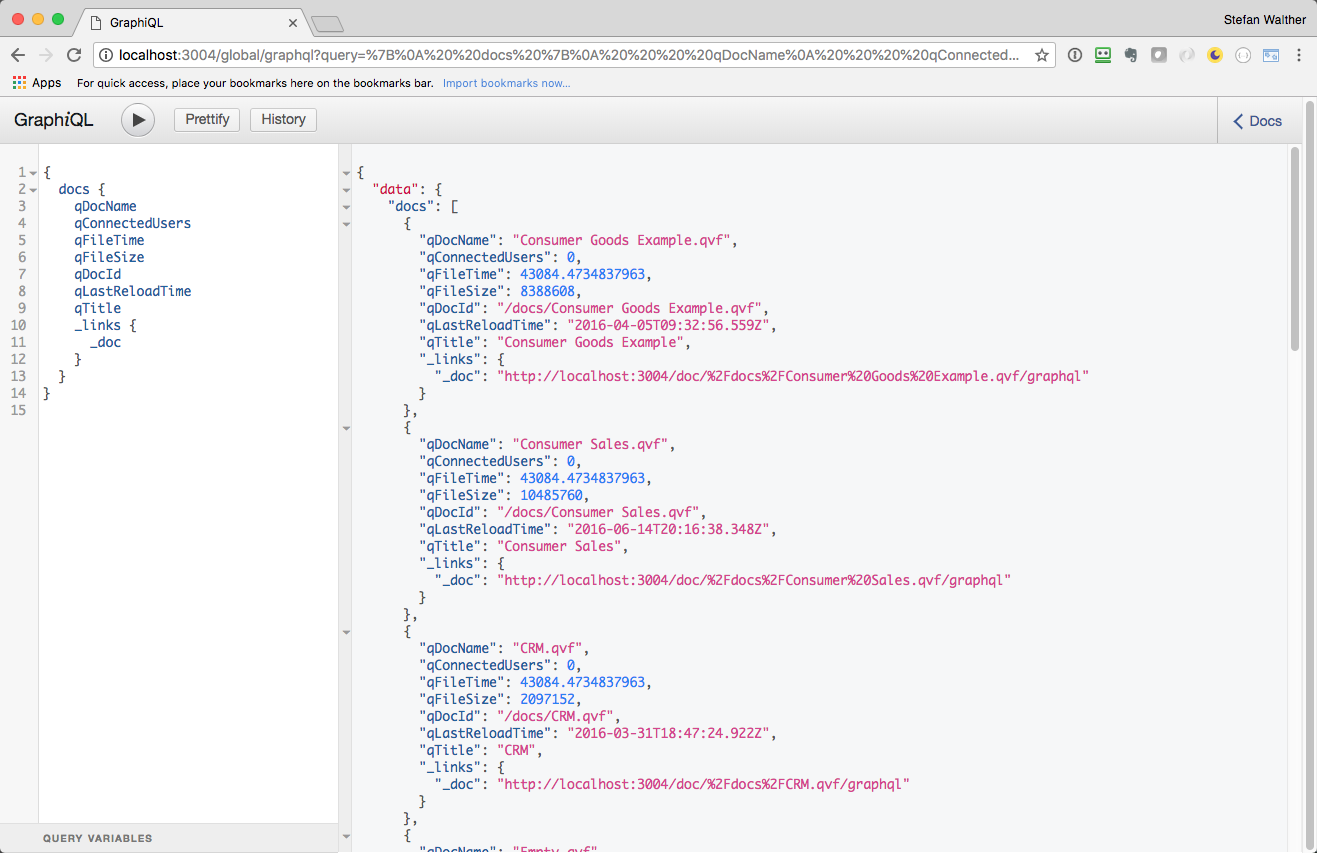Screen dimensions: 1317x853
Task: Click qLastReloadTime in the query editor
Action: pyautogui.click(x=132, y=292)
